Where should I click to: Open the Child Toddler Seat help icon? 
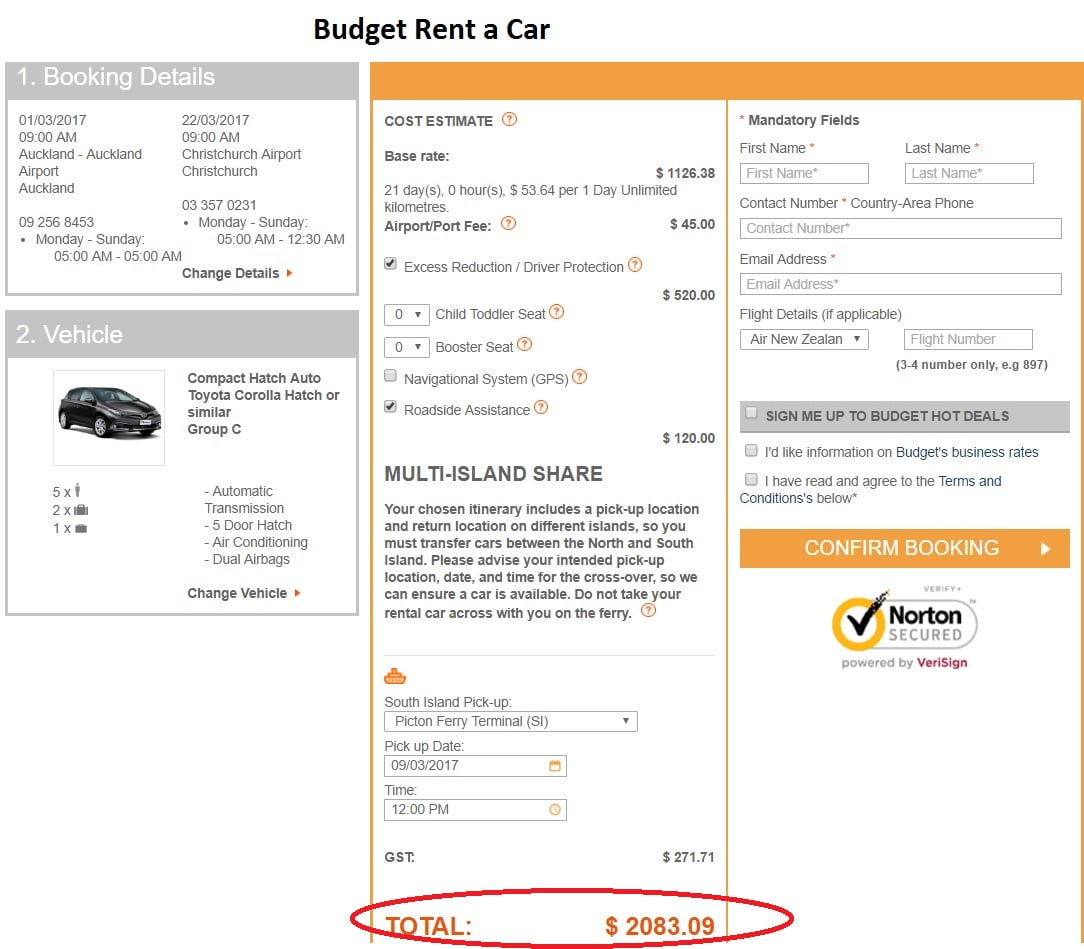click(557, 312)
